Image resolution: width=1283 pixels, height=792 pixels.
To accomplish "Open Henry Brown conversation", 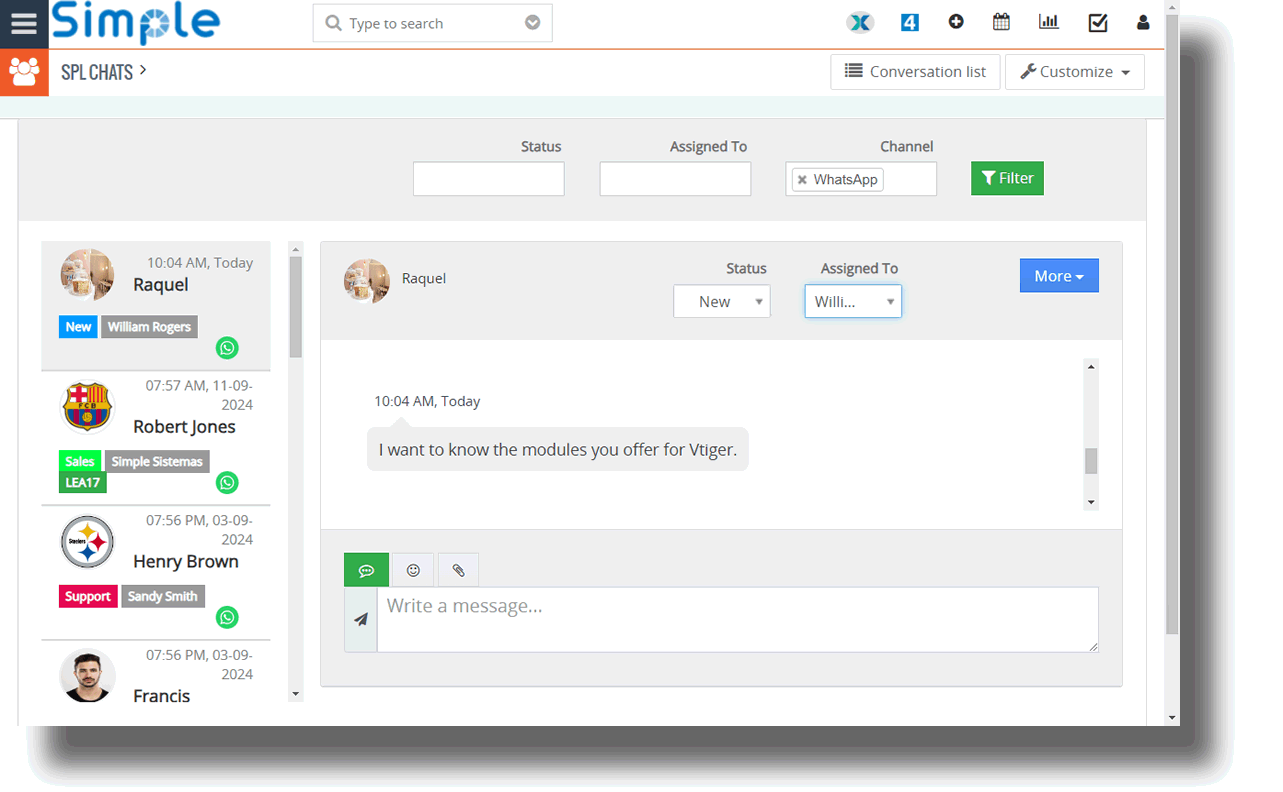I will (156, 573).
